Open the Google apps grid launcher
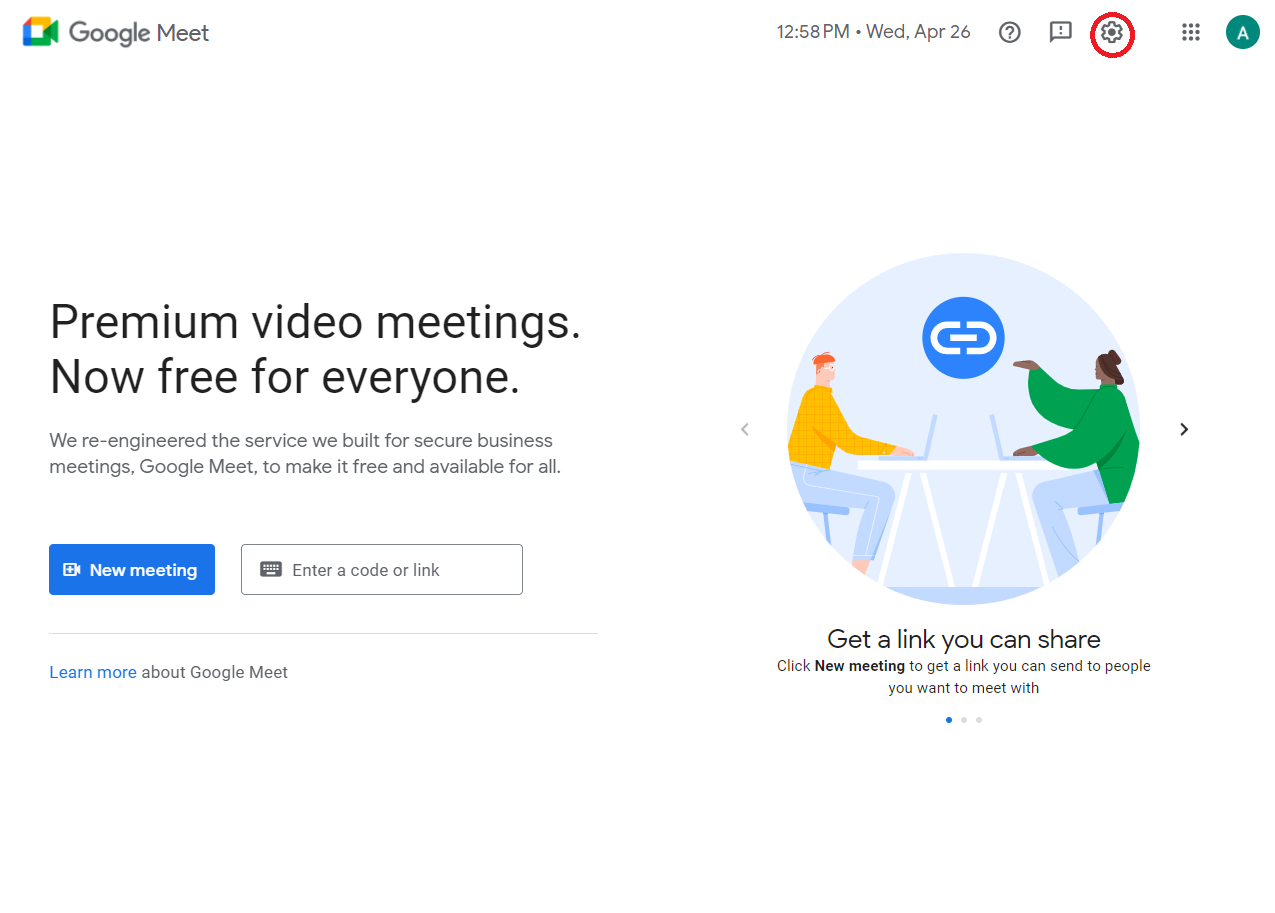Viewport: 1275px width, 913px height. 1190,33
